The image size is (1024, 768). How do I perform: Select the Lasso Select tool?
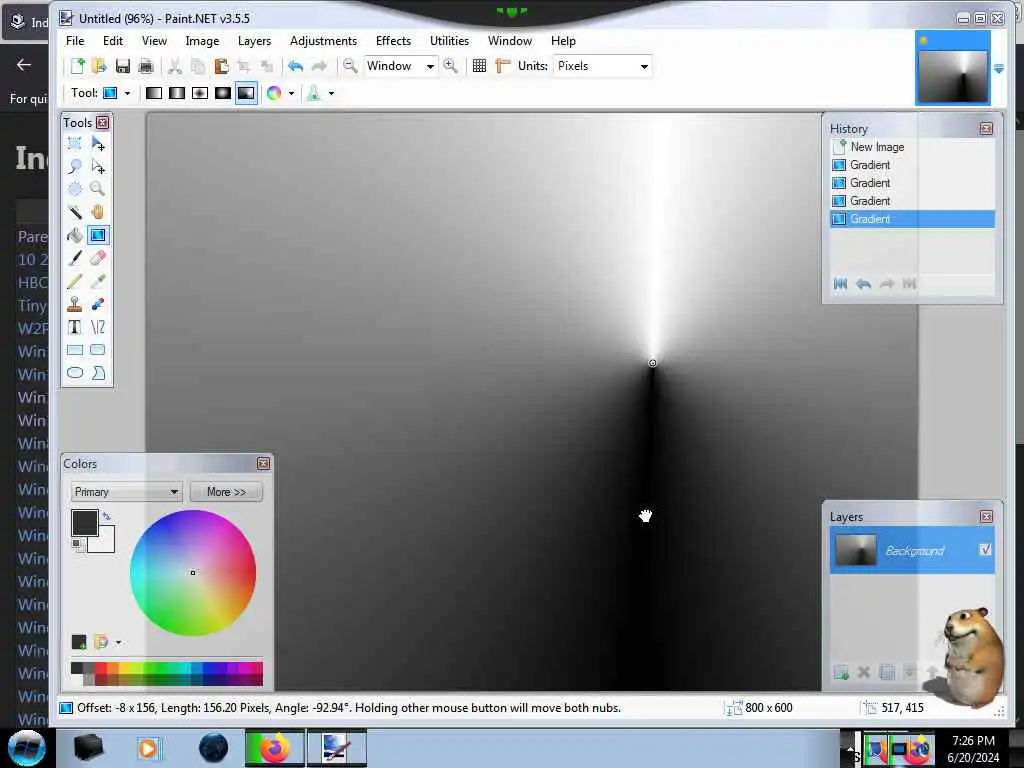(x=74, y=166)
